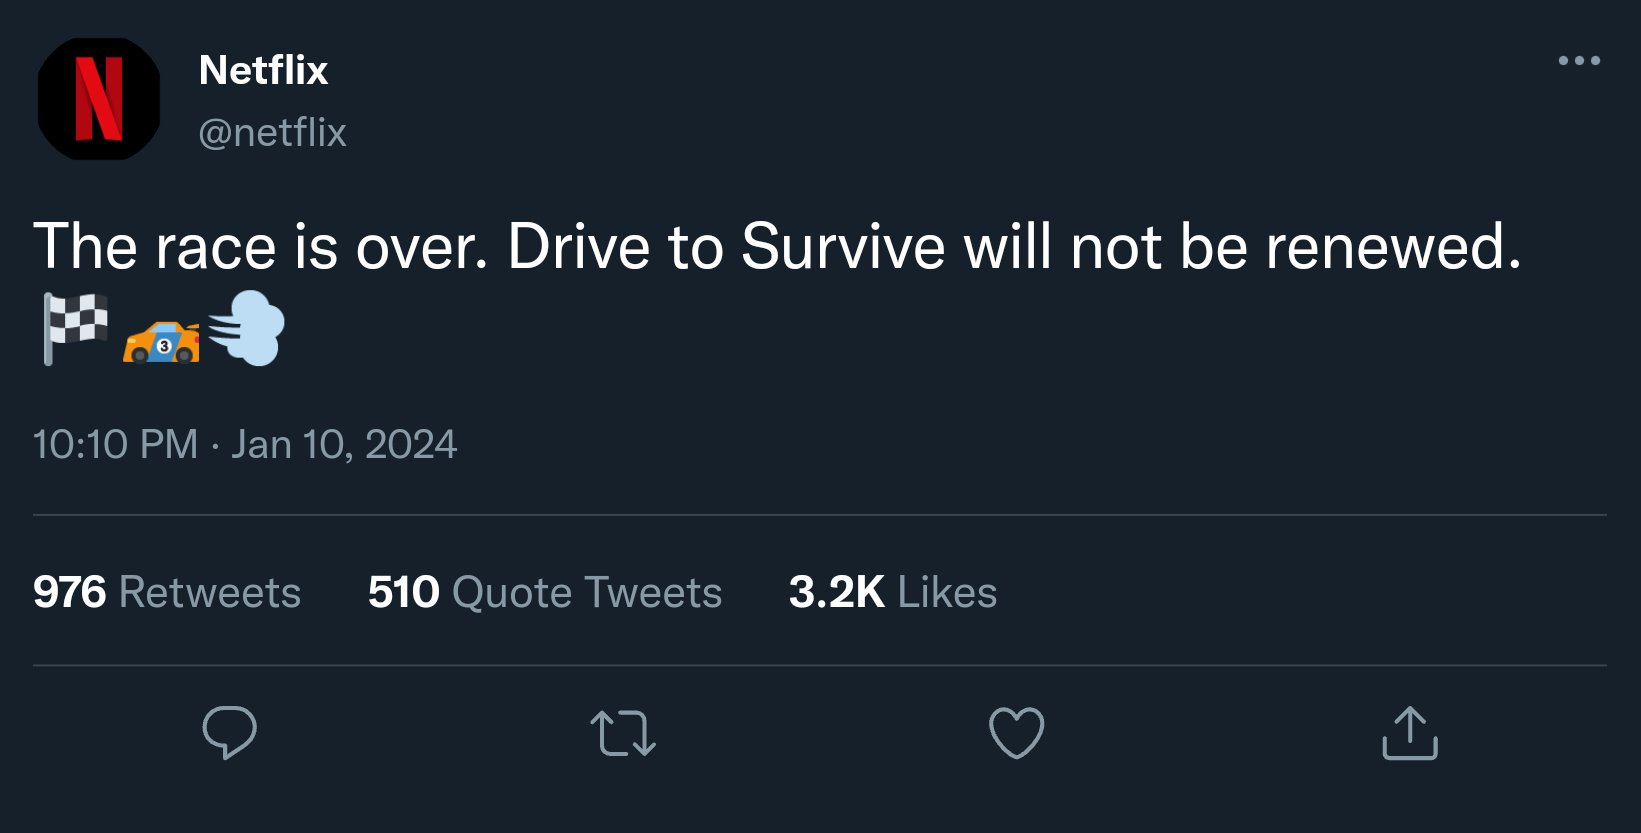Image resolution: width=1641 pixels, height=833 pixels.
Task: Open the @netflix handle link
Action: point(272,132)
